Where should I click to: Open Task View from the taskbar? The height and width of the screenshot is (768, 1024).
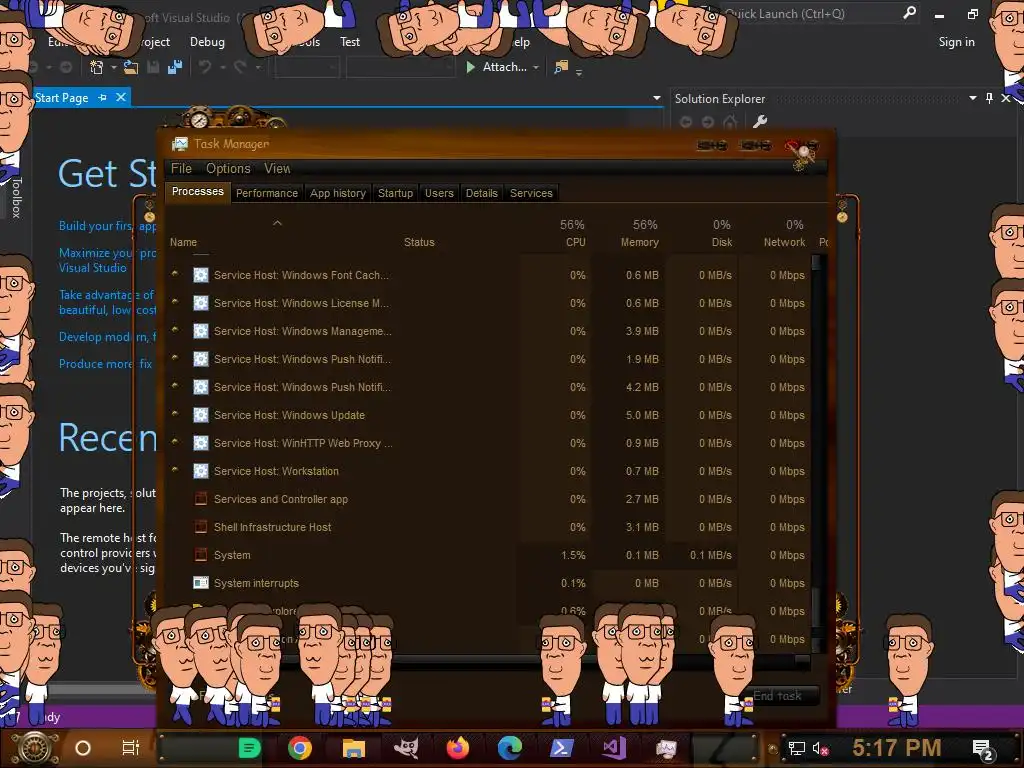click(131, 748)
